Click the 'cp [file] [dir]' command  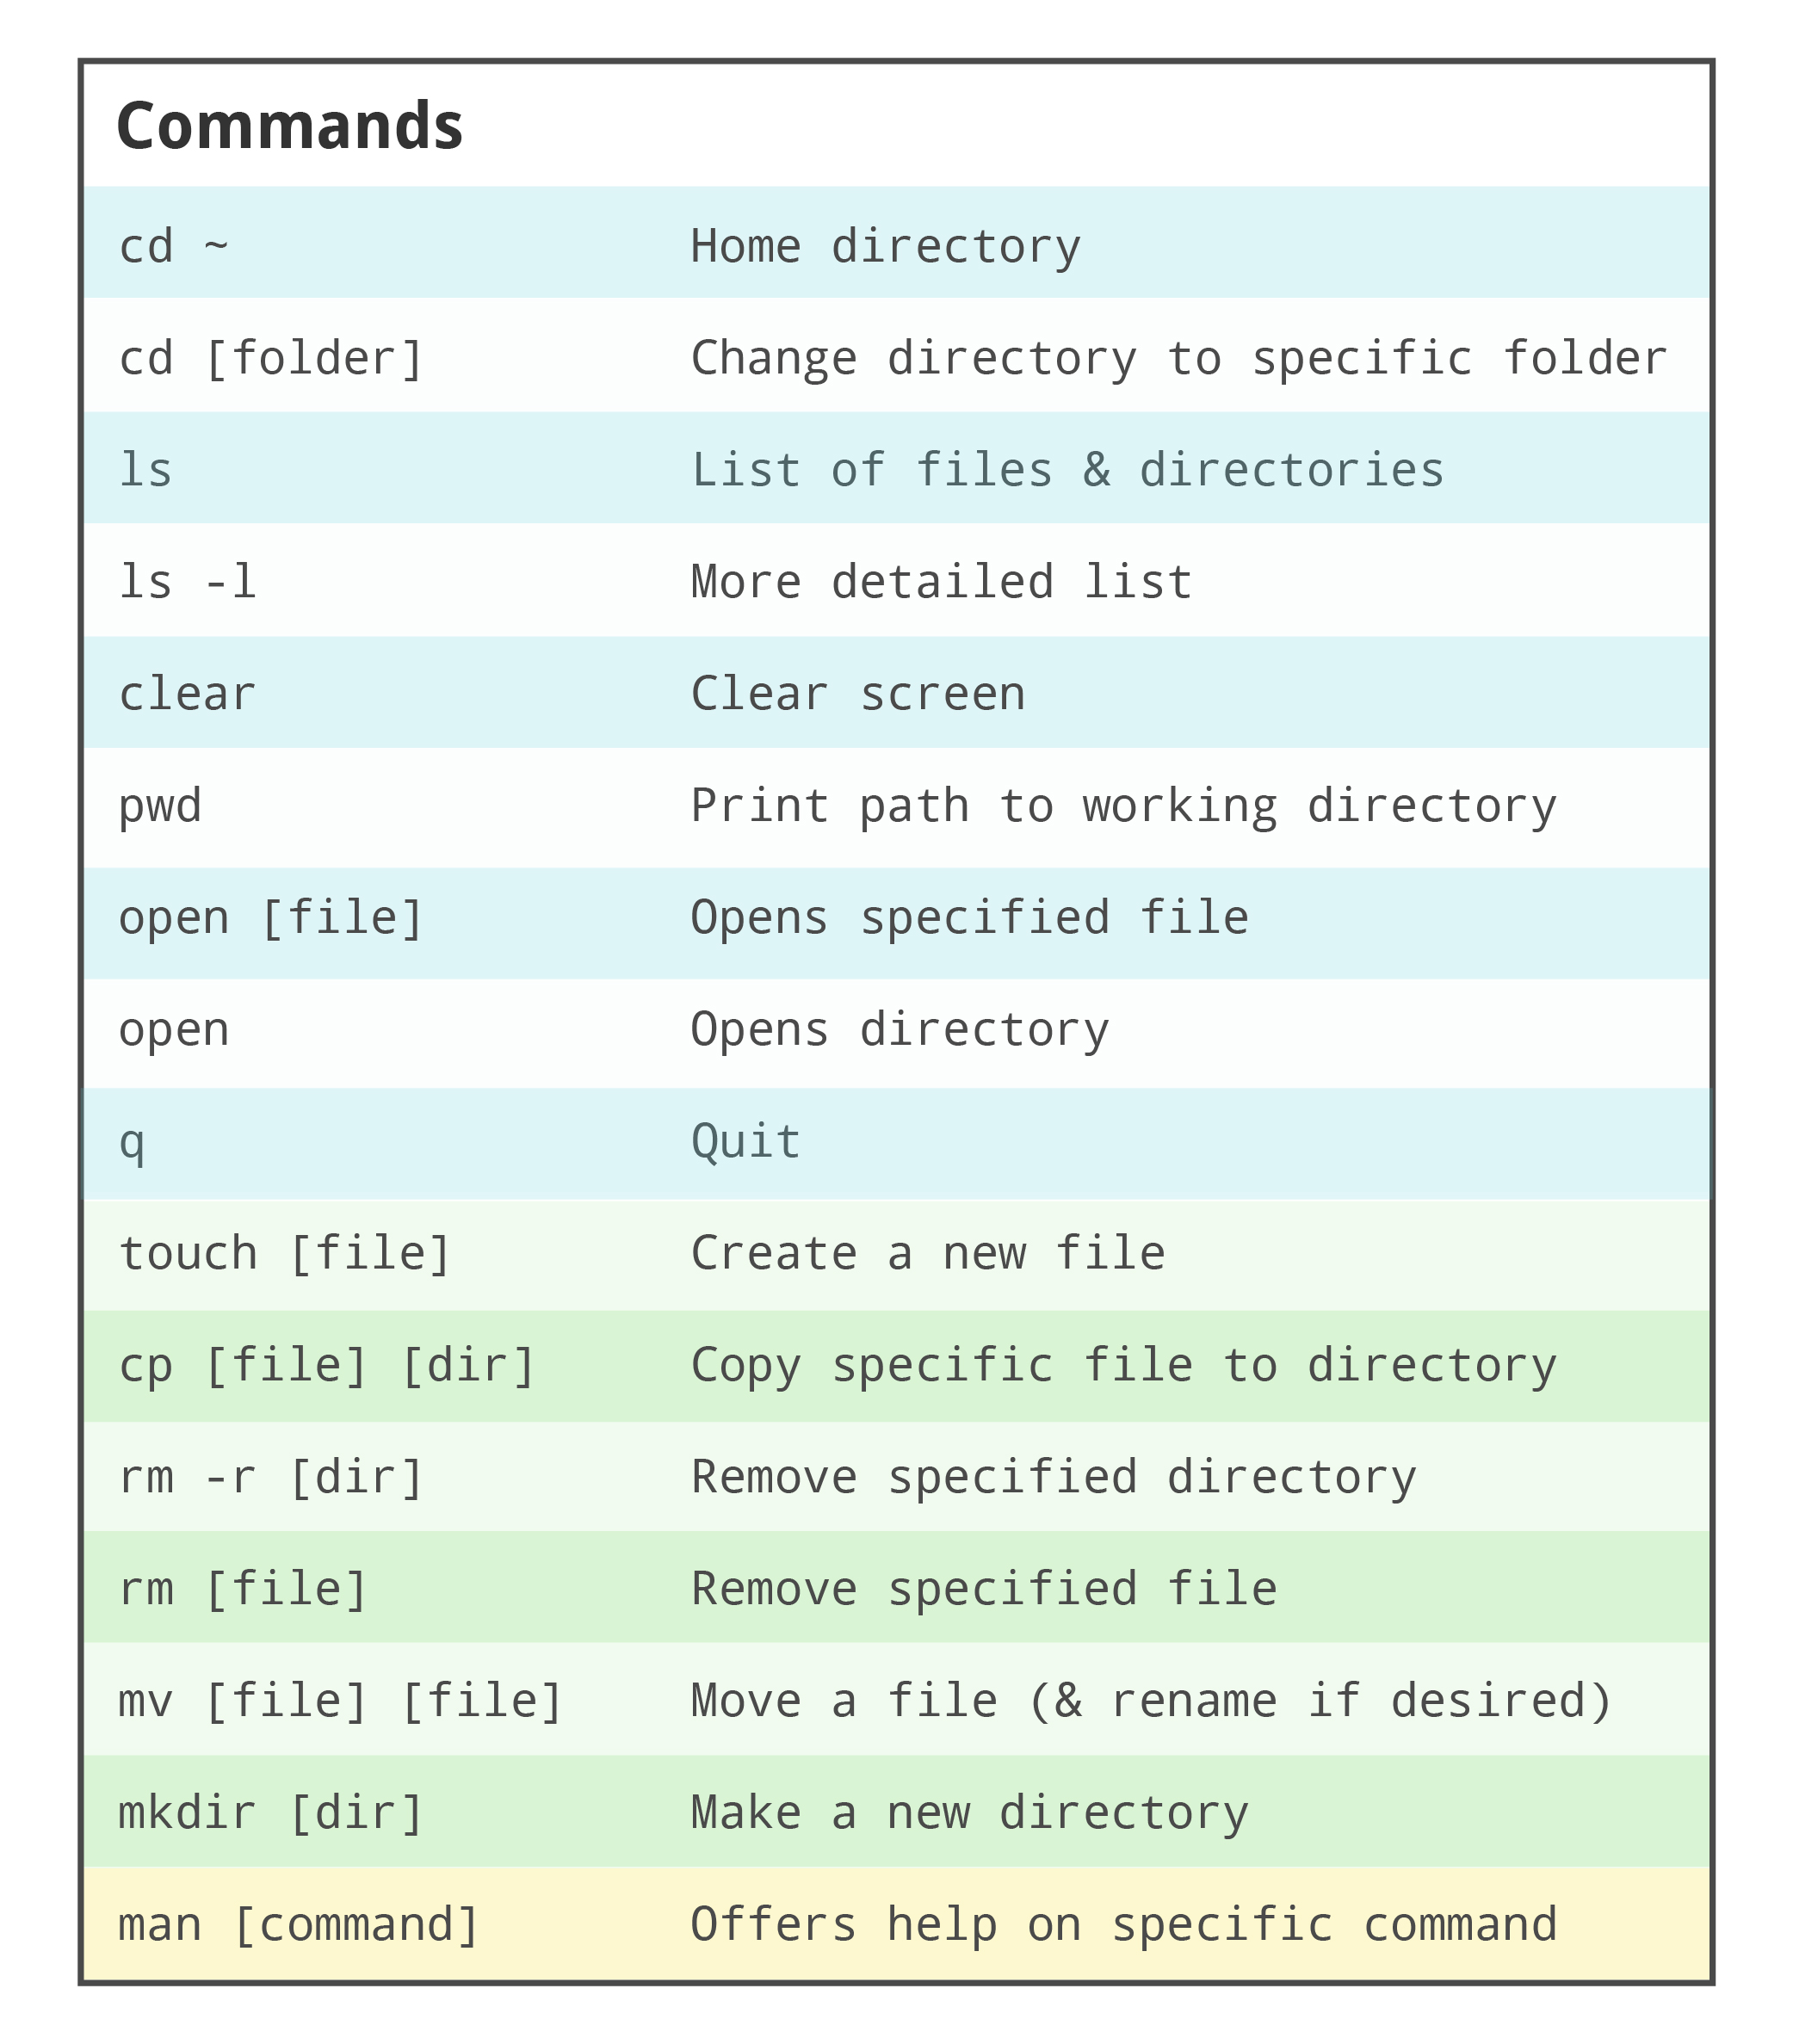327,1366
